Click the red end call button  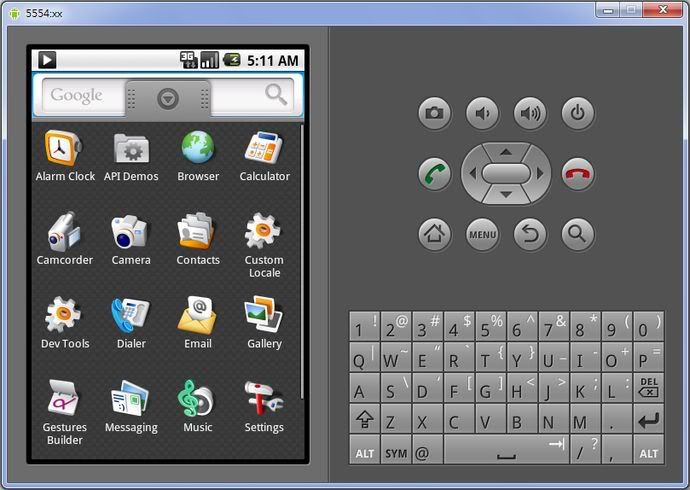pos(578,174)
